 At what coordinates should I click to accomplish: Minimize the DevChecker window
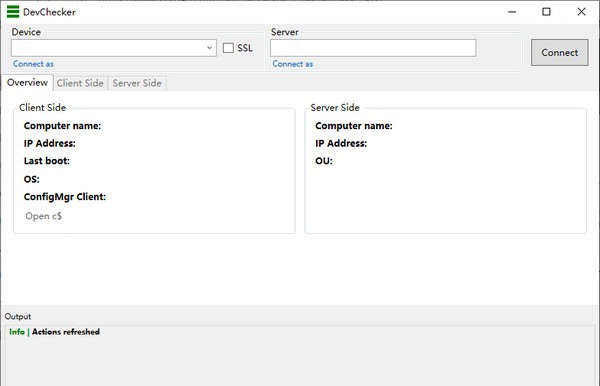point(512,12)
